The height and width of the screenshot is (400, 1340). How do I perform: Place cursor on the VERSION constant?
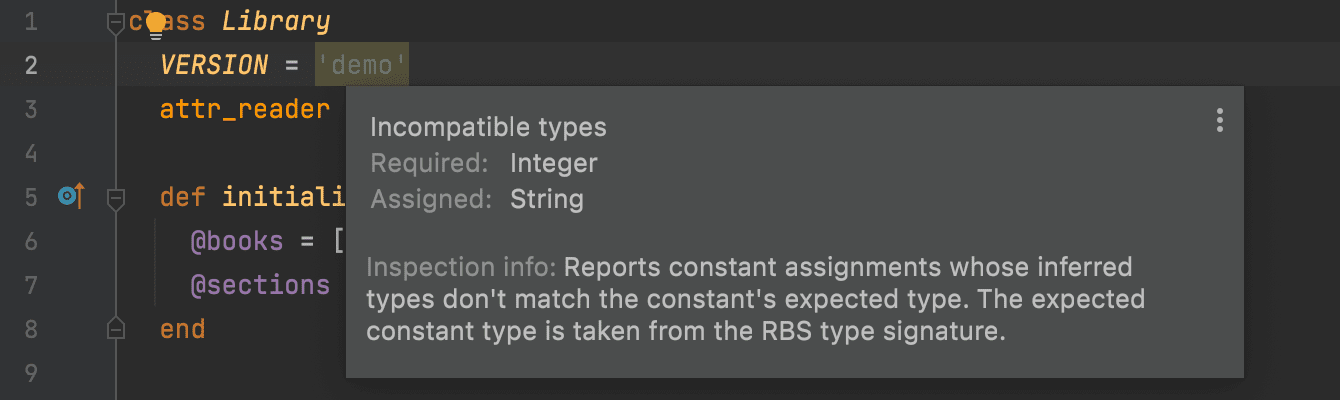coord(214,66)
